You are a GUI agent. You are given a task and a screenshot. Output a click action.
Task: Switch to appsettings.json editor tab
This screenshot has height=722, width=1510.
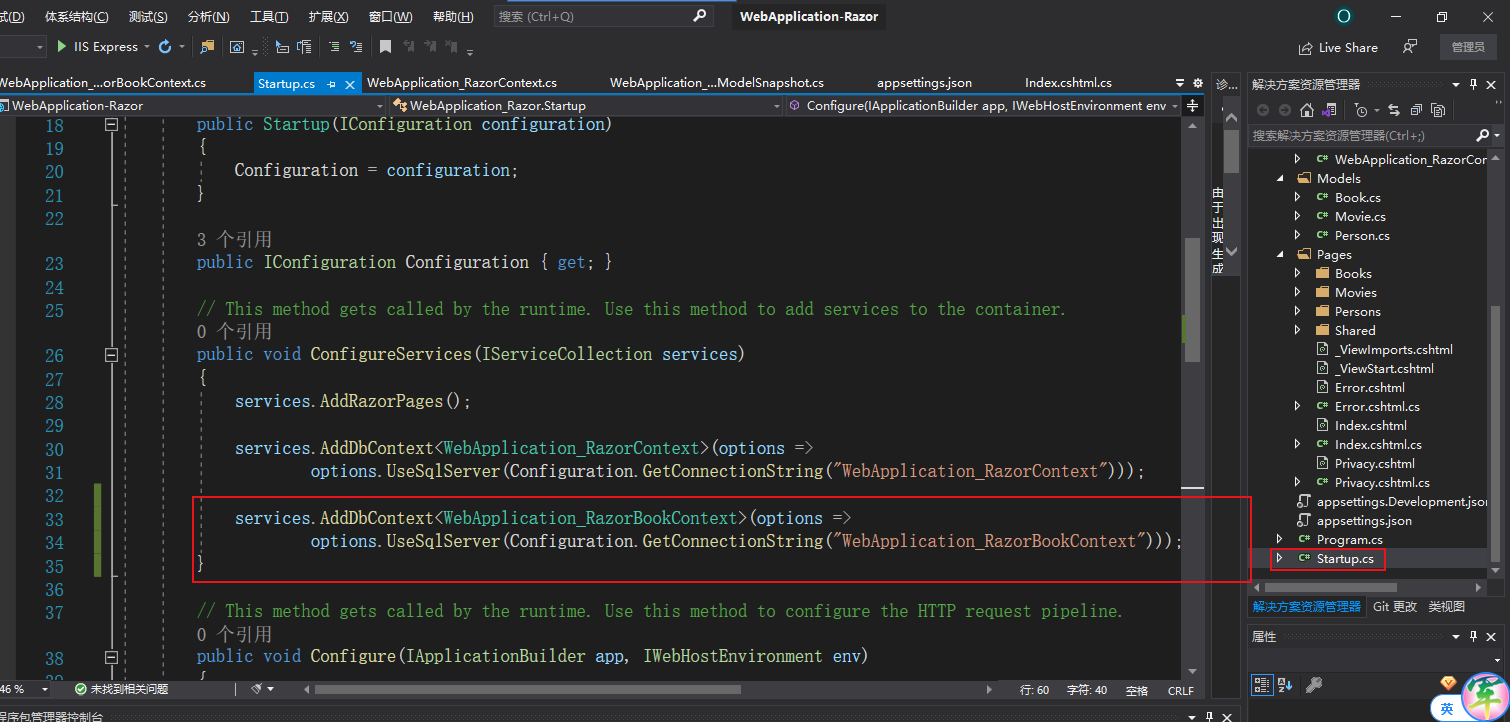pyautogui.click(x=924, y=83)
